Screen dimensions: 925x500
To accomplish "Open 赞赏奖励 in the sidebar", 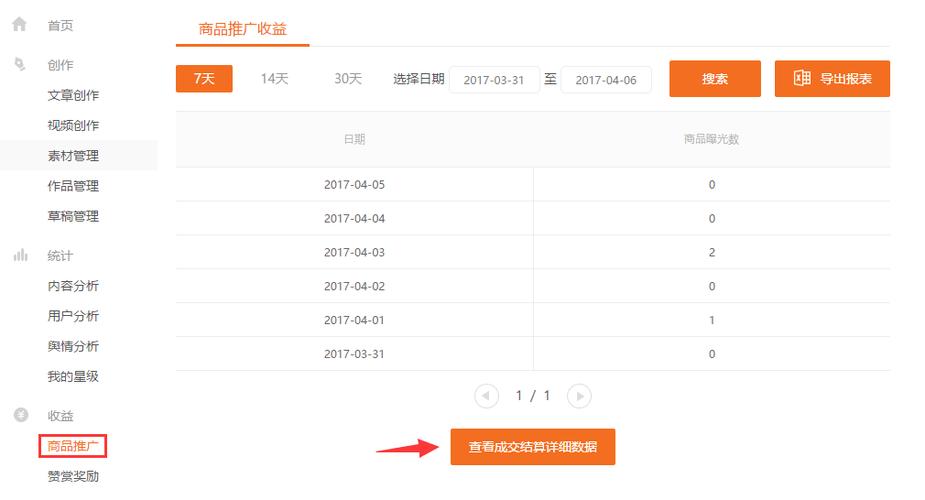I will click(x=73, y=476).
